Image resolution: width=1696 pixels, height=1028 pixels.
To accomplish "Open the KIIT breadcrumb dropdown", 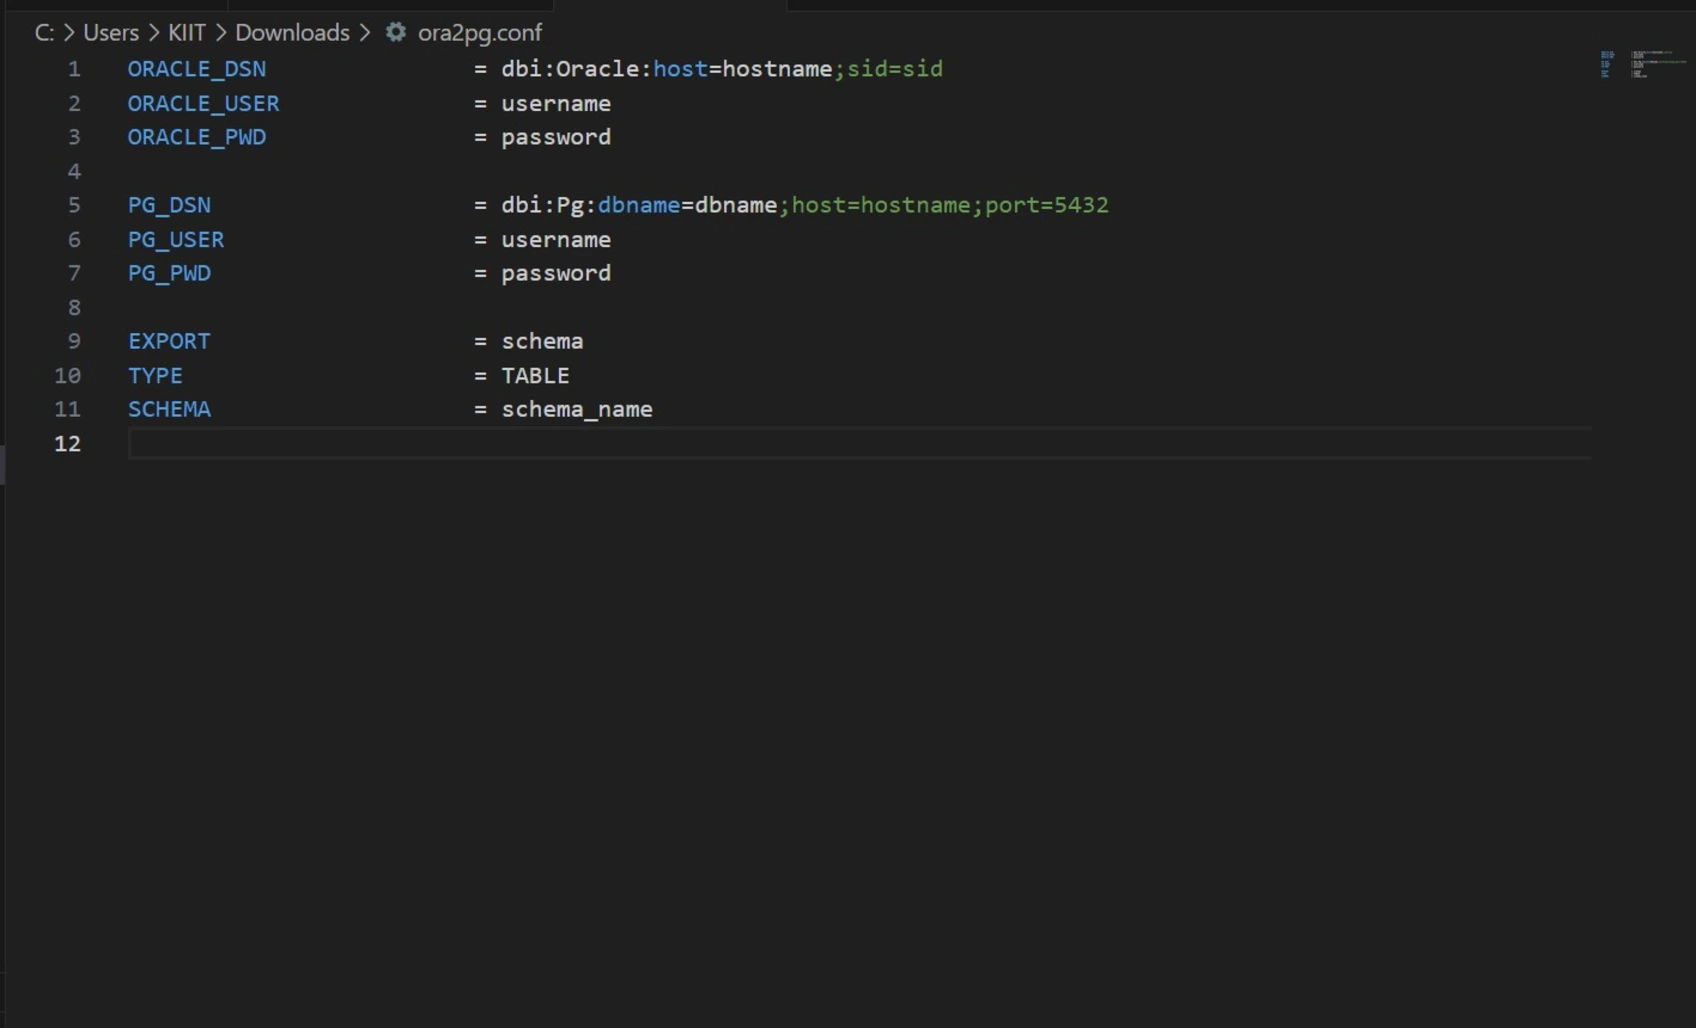I will pyautogui.click(x=187, y=32).
